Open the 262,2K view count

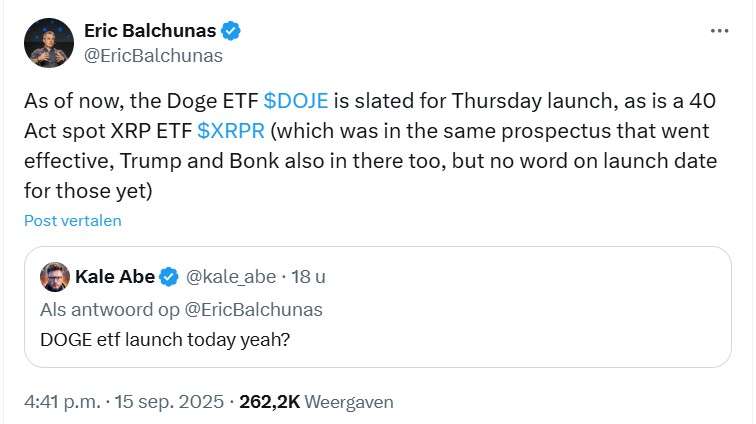tap(268, 402)
